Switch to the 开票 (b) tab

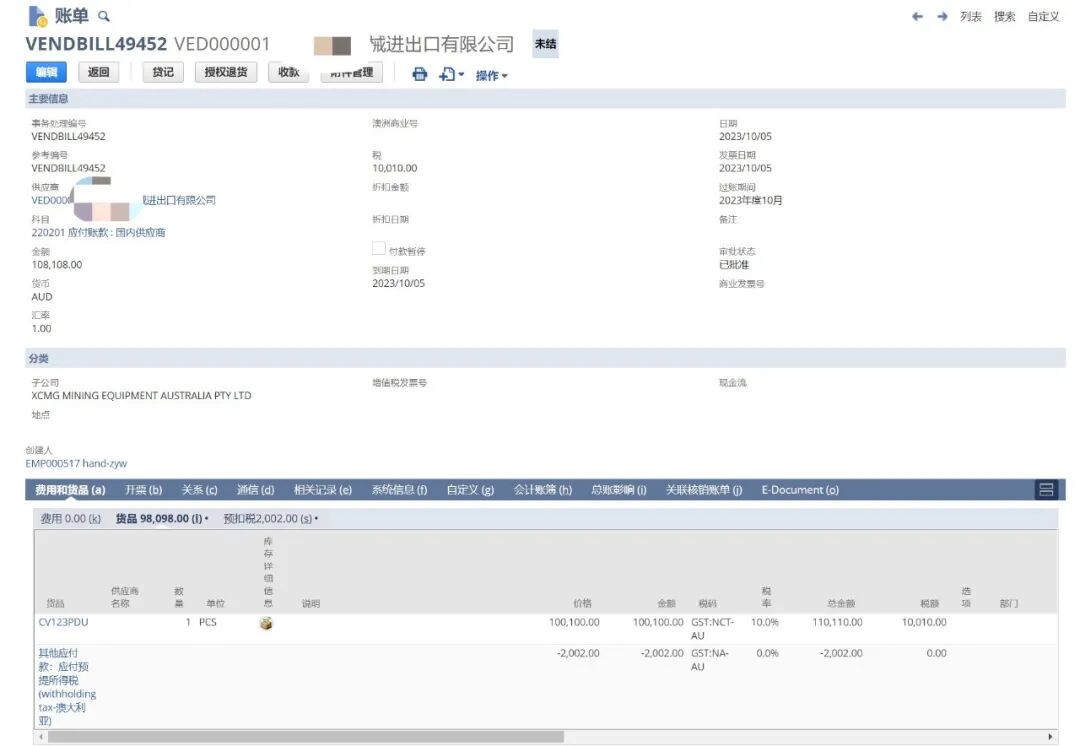(x=143, y=490)
